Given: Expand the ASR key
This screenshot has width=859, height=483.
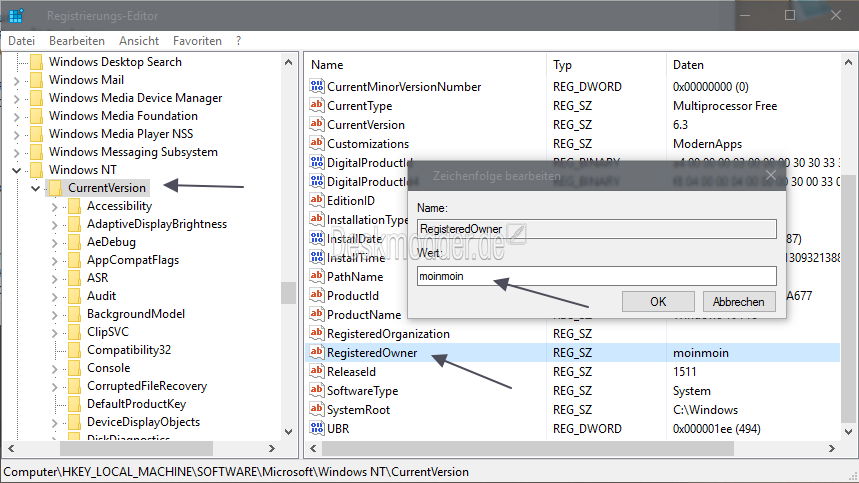Looking at the screenshot, I should [54, 279].
